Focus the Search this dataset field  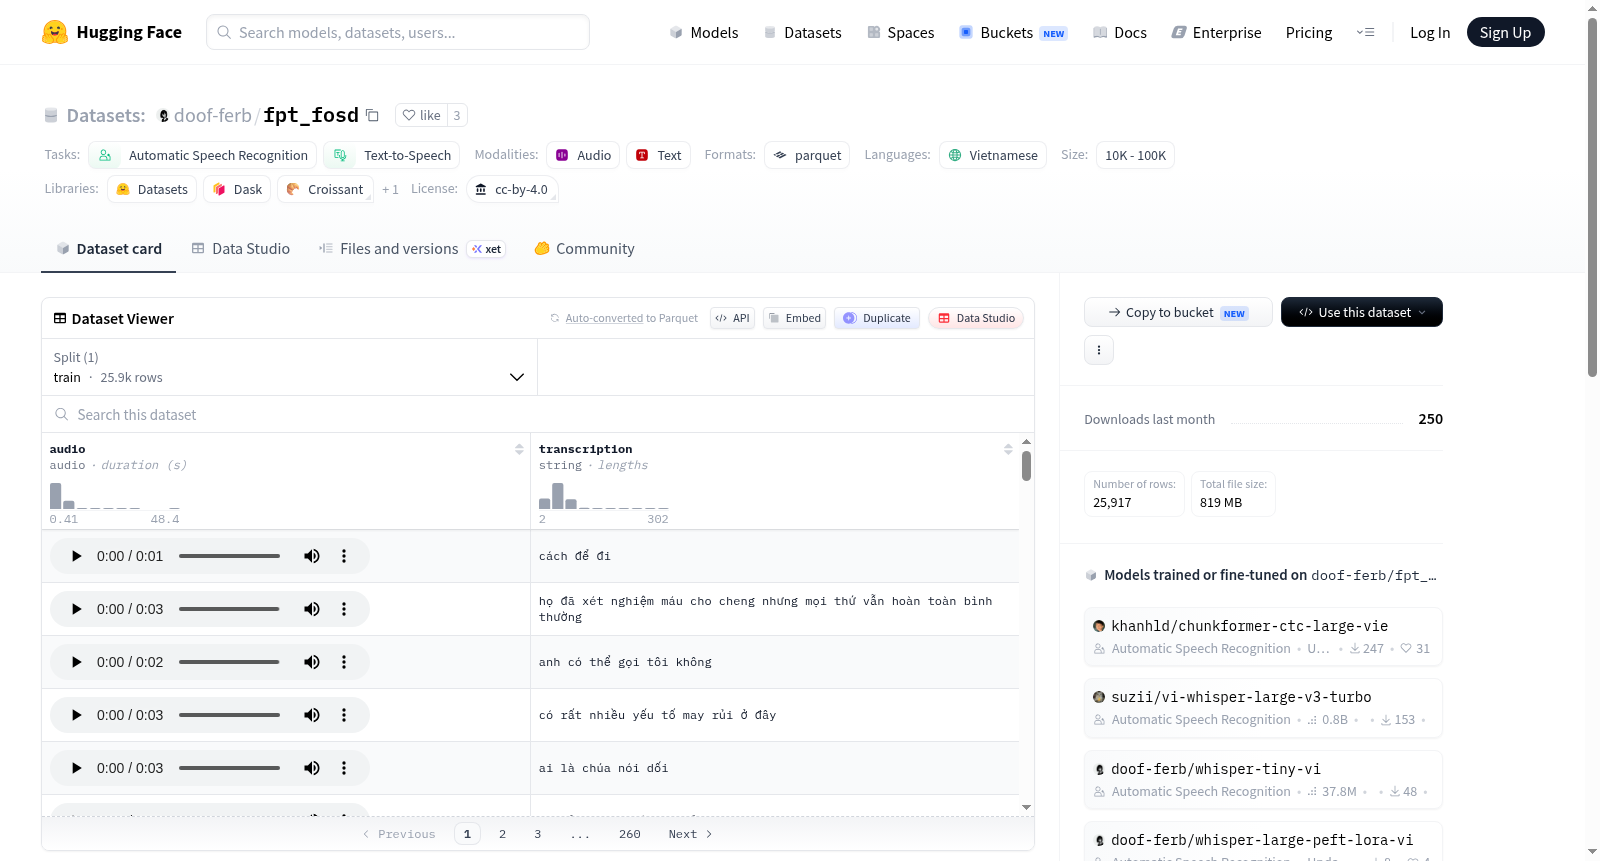[538, 414]
